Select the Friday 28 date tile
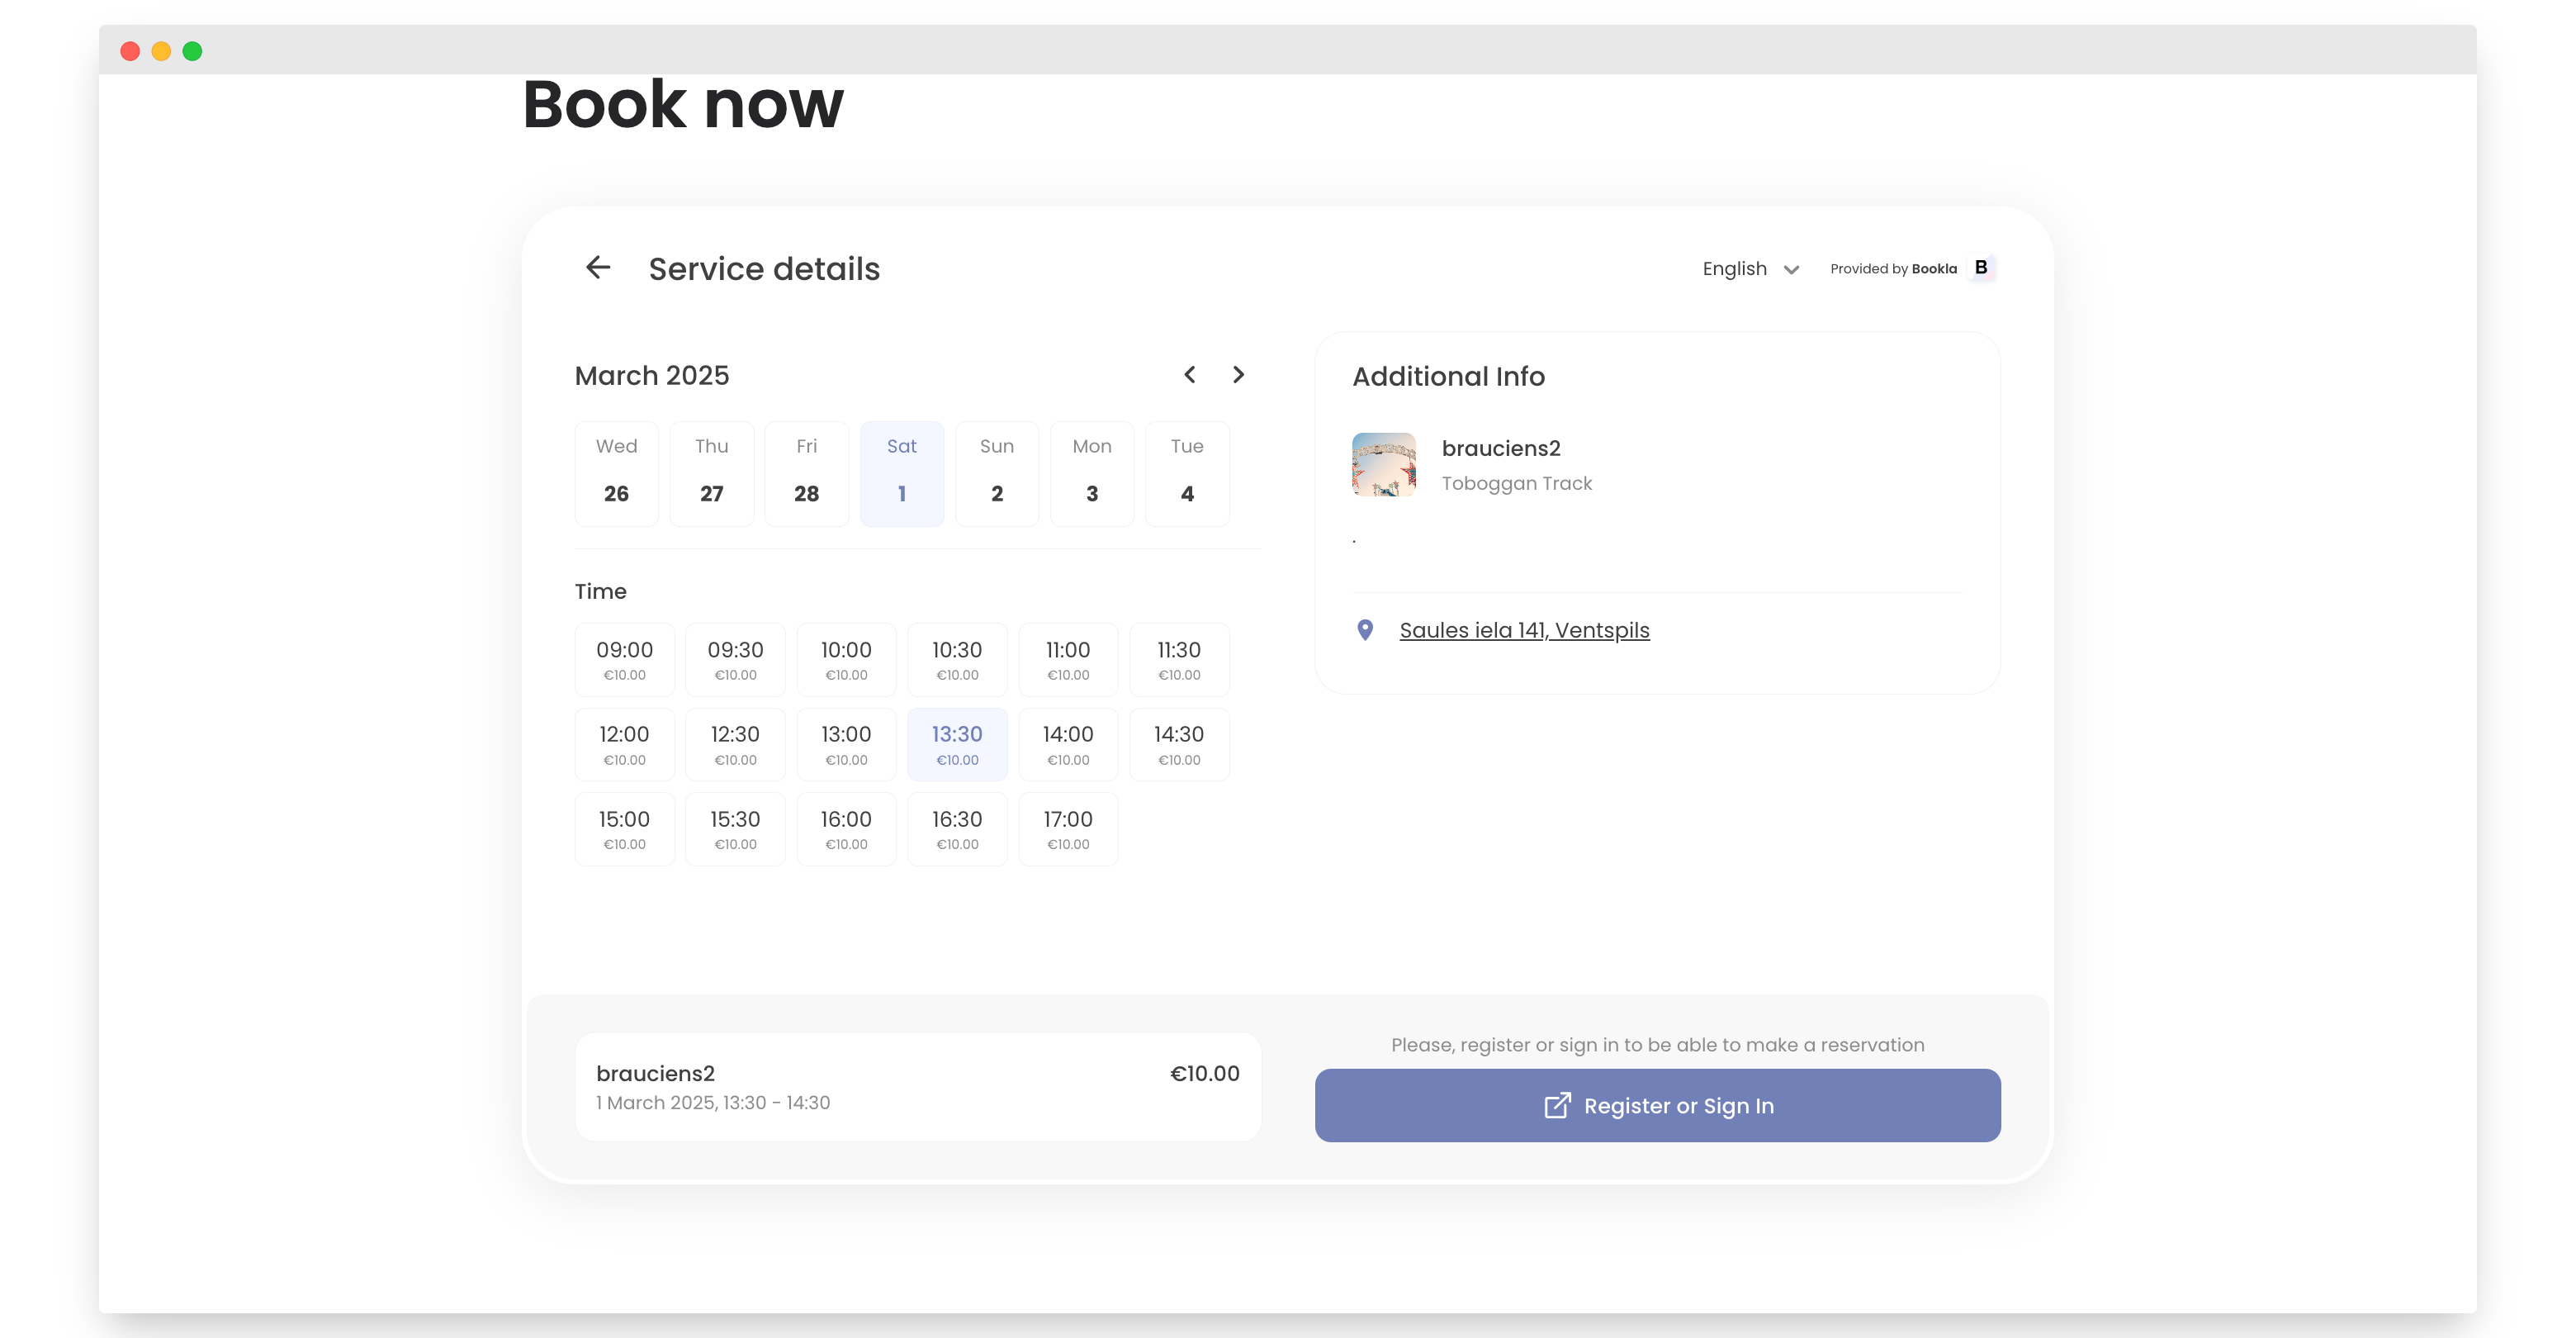 [806, 474]
